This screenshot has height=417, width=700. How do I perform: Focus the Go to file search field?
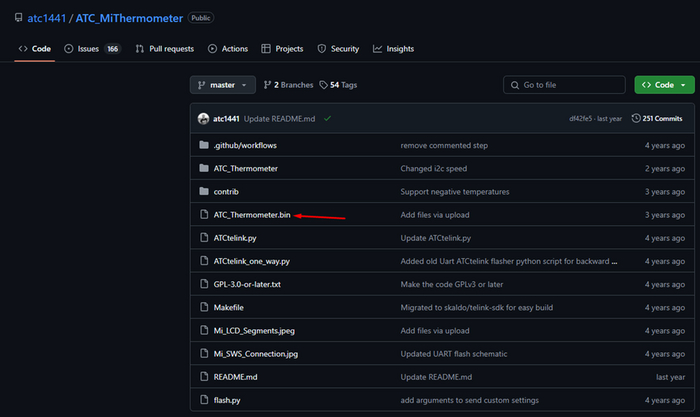click(x=564, y=85)
